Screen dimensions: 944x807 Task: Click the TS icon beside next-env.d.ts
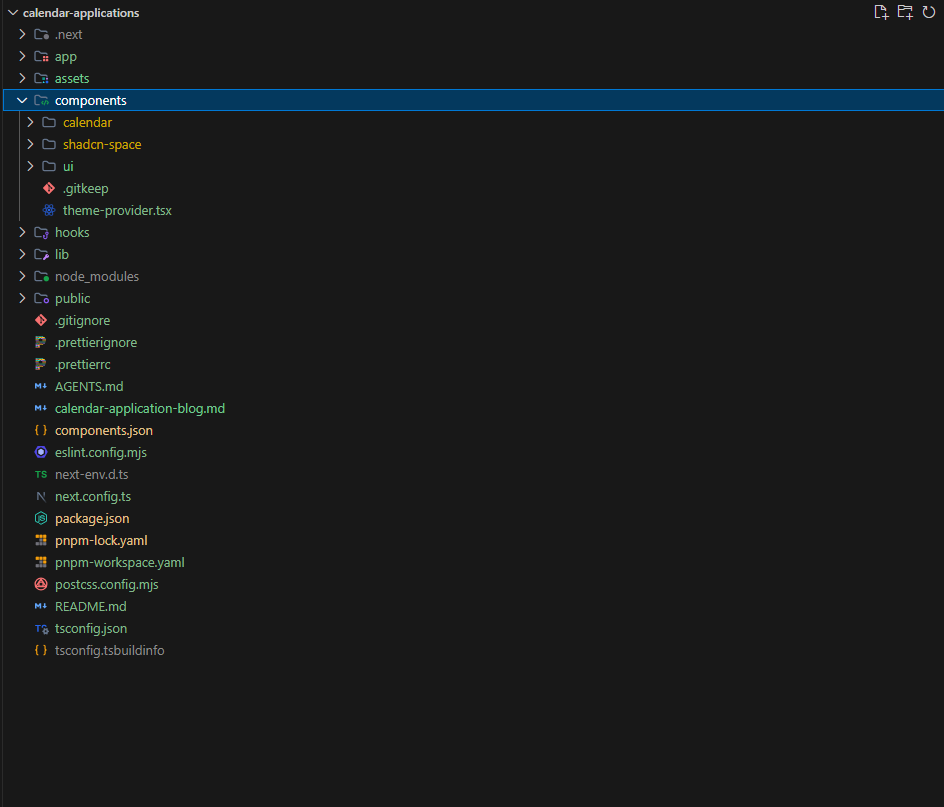(41, 475)
